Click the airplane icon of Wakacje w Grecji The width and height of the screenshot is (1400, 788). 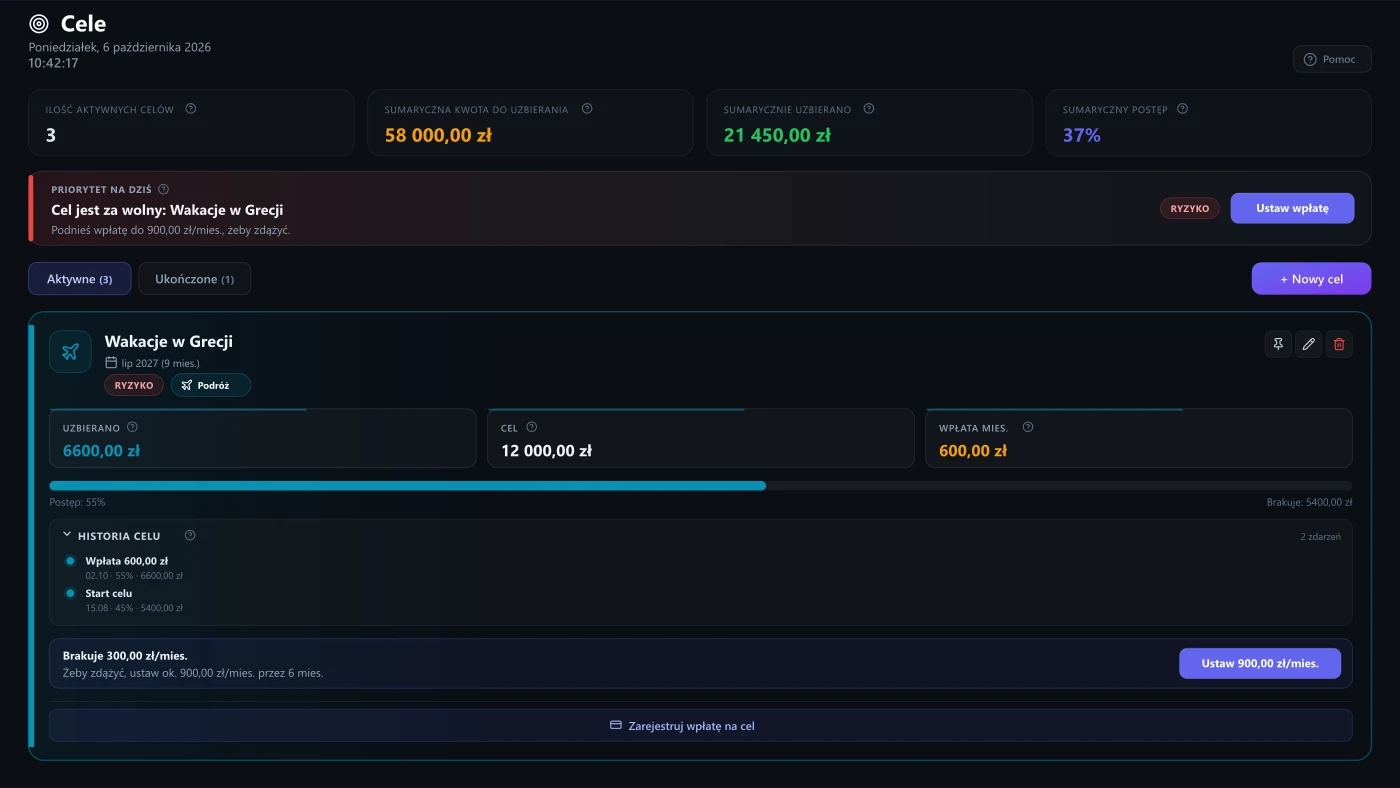70,352
